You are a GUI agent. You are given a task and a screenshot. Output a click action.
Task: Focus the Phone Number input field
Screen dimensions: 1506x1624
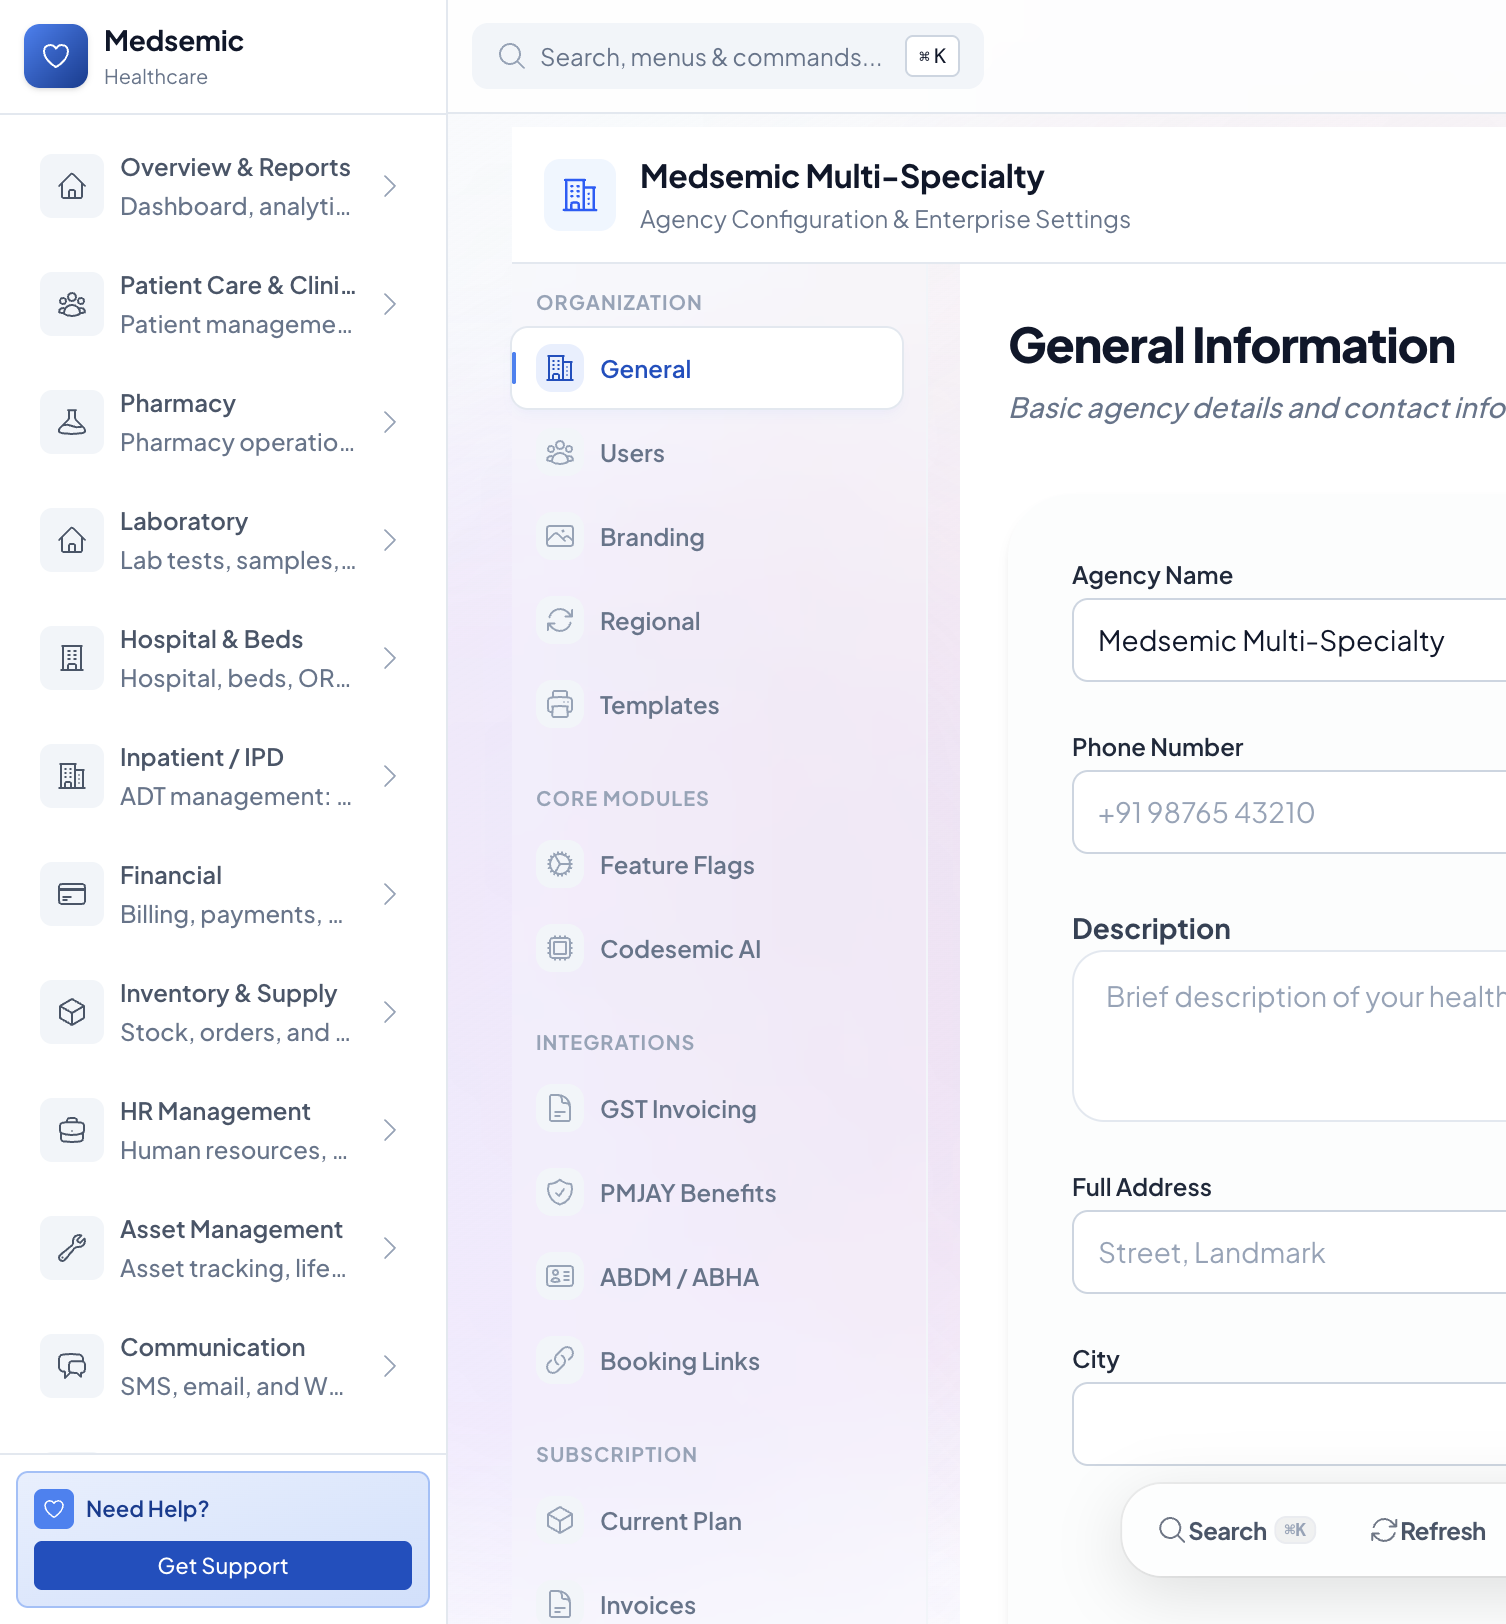(1290, 812)
